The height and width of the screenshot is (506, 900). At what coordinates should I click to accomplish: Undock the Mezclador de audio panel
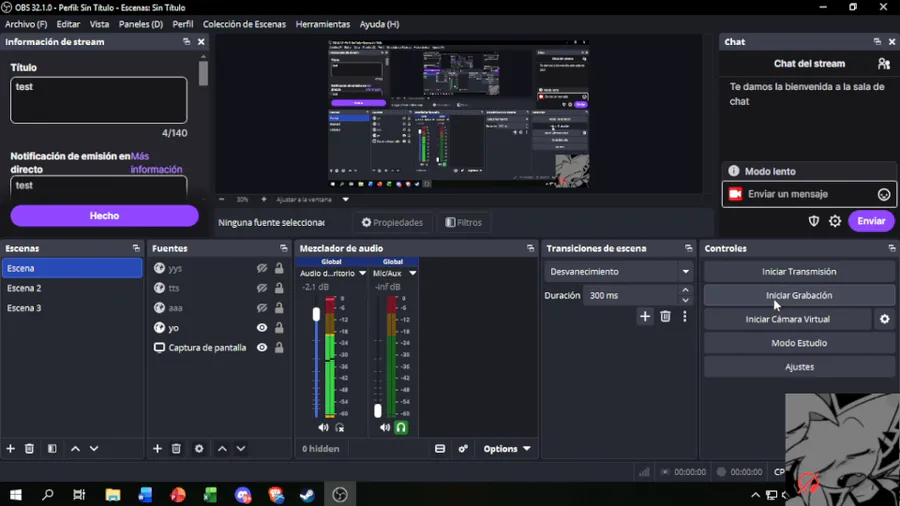click(x=530, y=248)
